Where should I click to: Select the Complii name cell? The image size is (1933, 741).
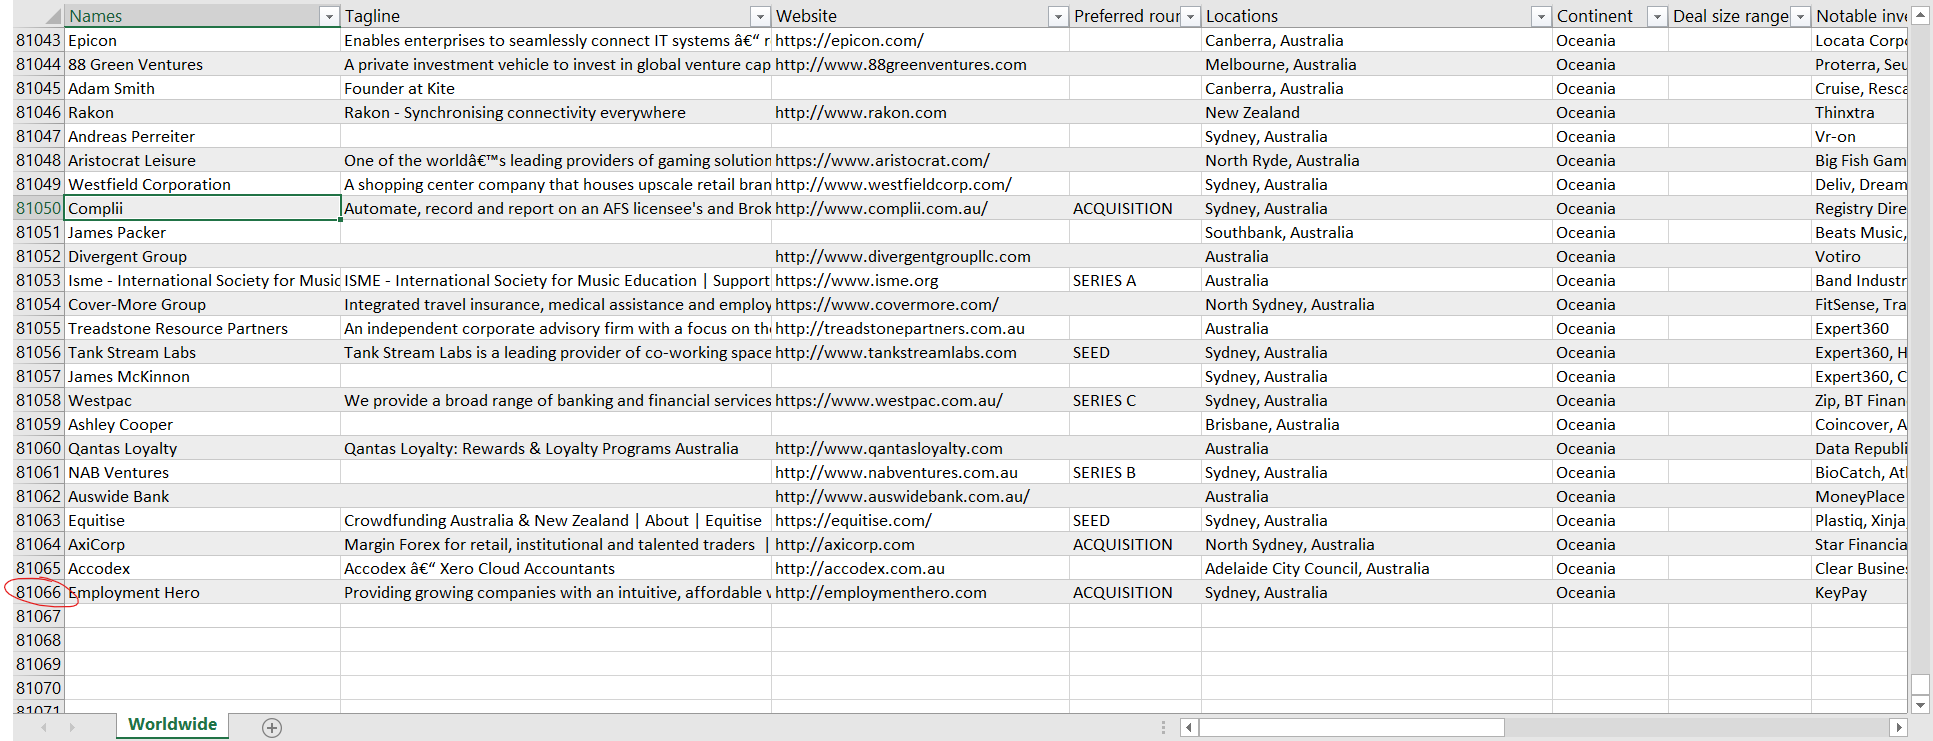point(203,208)
